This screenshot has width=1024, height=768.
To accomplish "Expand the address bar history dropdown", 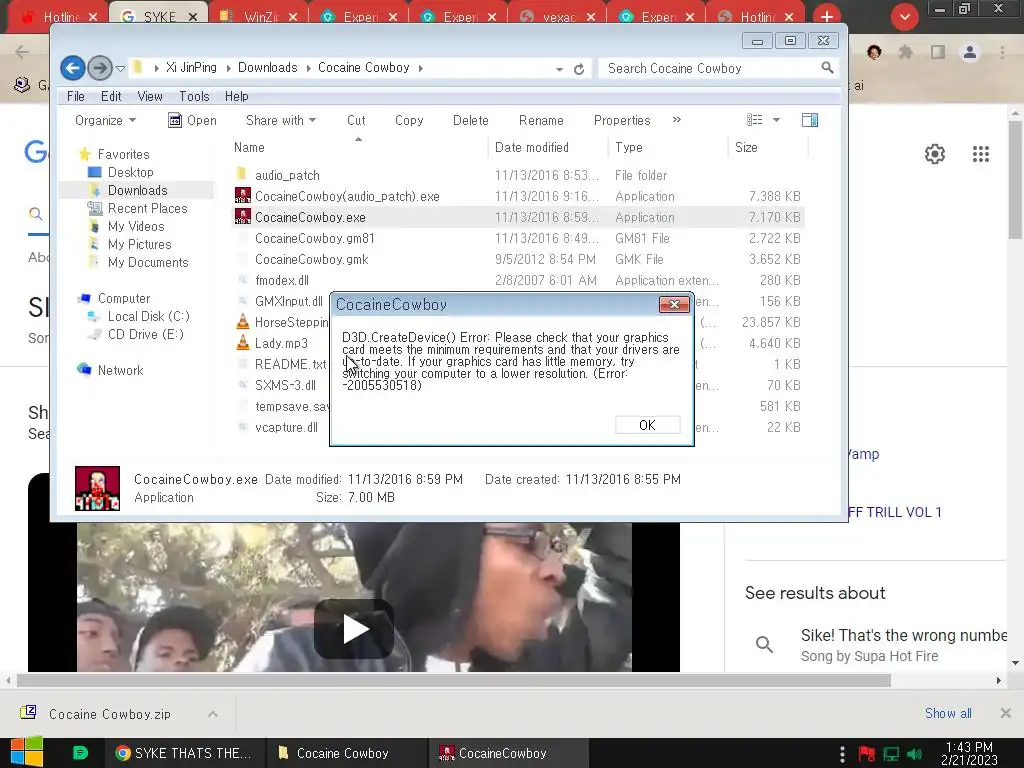I will [559, 69].
